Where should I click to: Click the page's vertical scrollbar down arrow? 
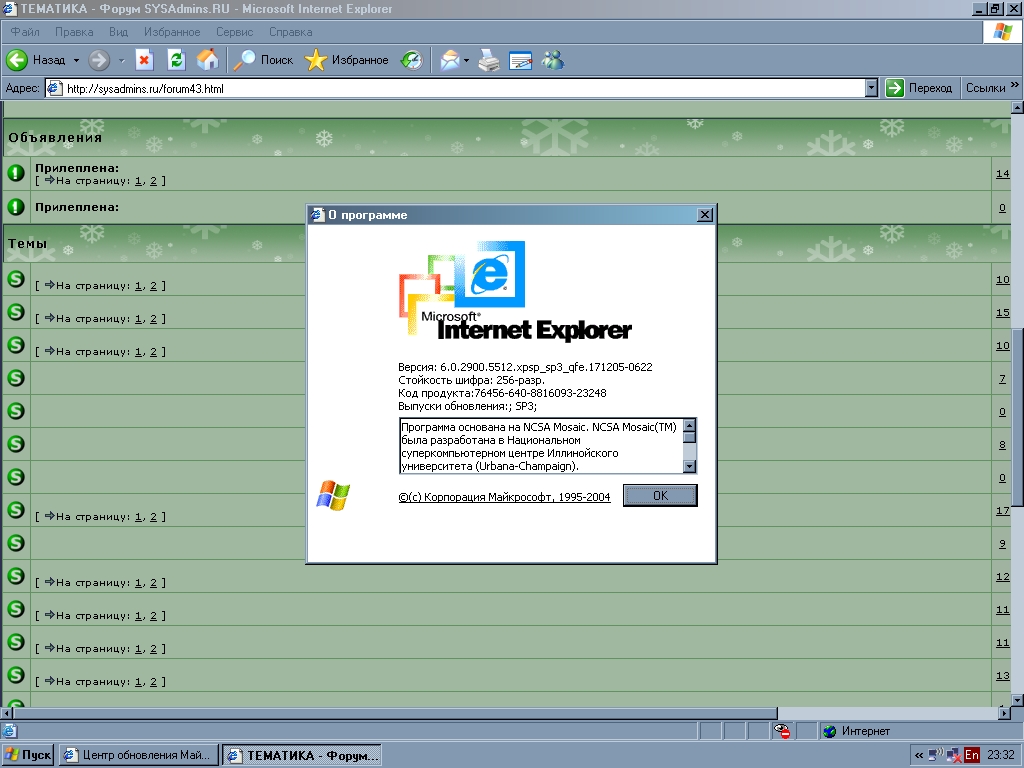coord(1017,699)
